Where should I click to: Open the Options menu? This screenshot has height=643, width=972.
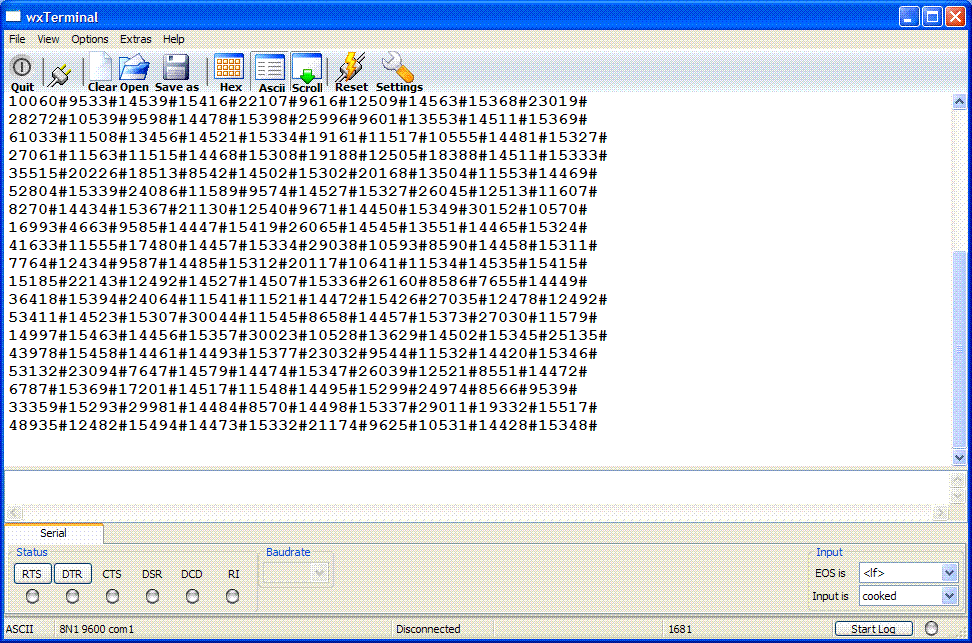90,39
